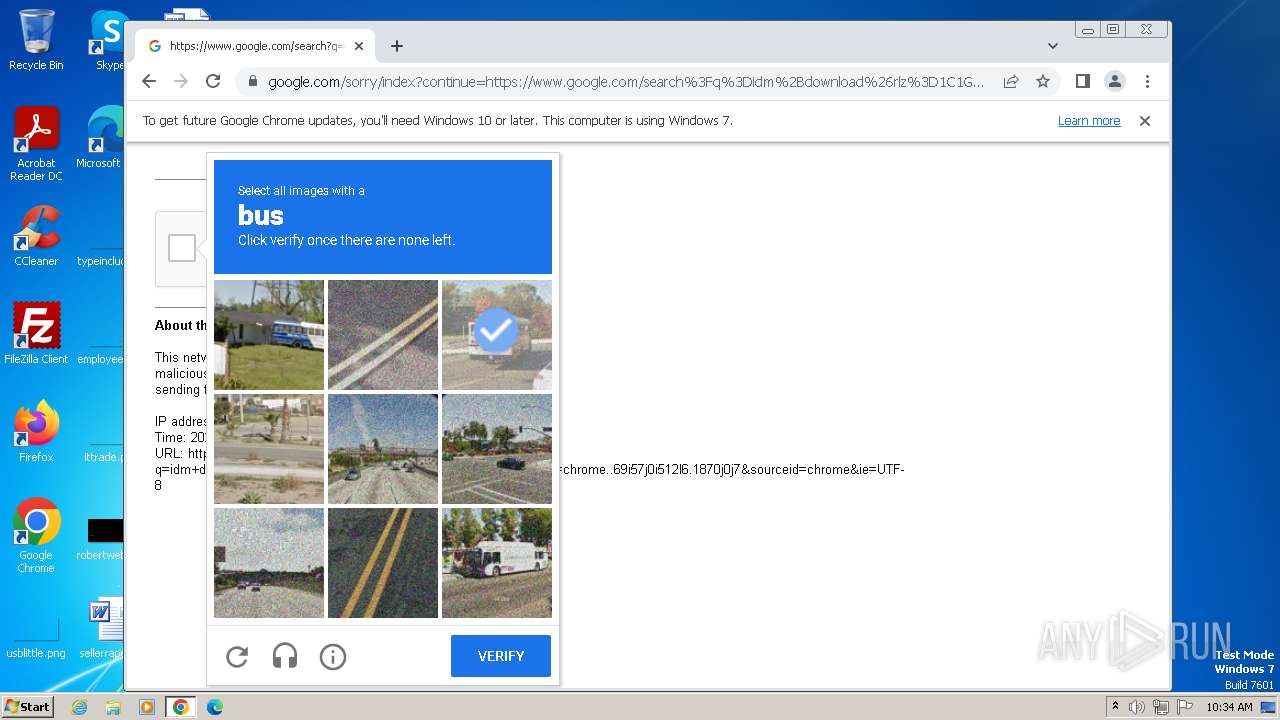Open Internet Explorer from the taskbar

click(80, 707)
